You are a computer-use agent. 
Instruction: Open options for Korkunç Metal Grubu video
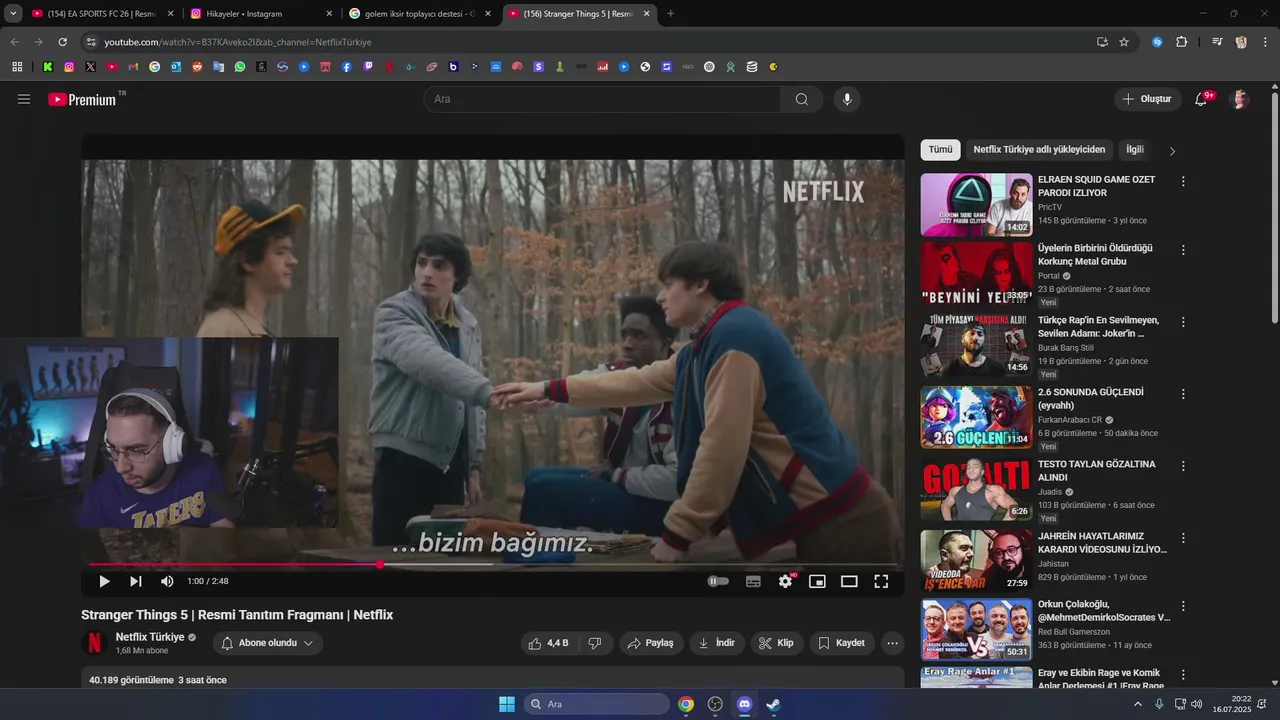(x=1183, y=250)
